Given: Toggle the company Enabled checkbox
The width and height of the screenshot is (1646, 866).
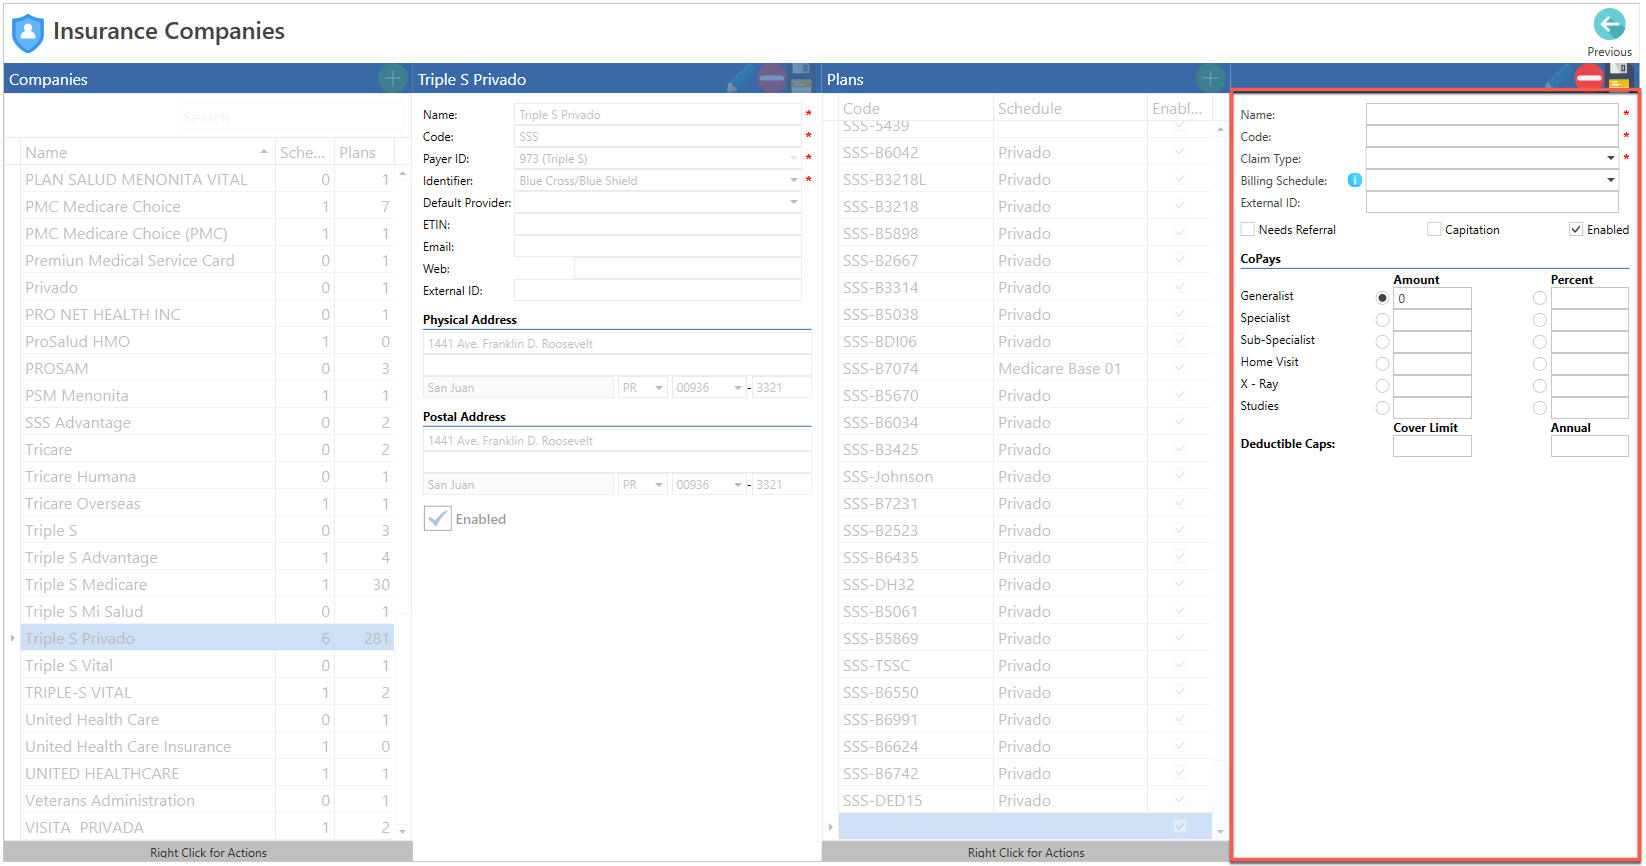Looking at the screenshot, I should point(437,518).
